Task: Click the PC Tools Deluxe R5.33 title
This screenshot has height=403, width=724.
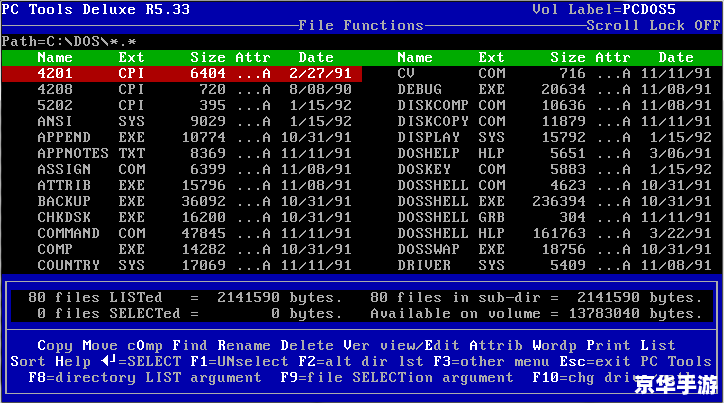Action: (x=96, y=9)
